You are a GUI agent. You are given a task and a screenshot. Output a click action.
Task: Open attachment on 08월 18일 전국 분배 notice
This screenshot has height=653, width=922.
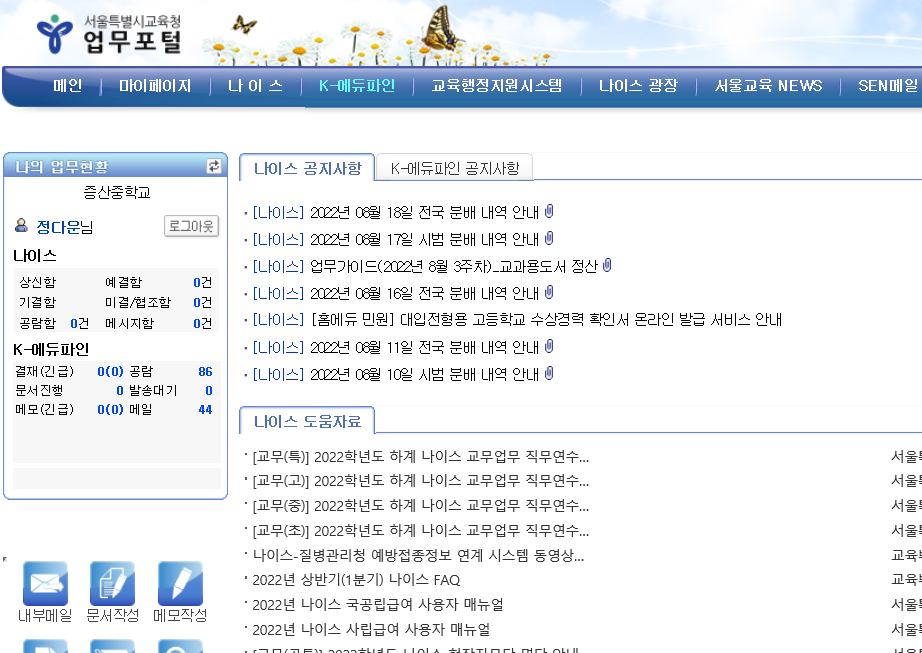click(x=549, y=211)
